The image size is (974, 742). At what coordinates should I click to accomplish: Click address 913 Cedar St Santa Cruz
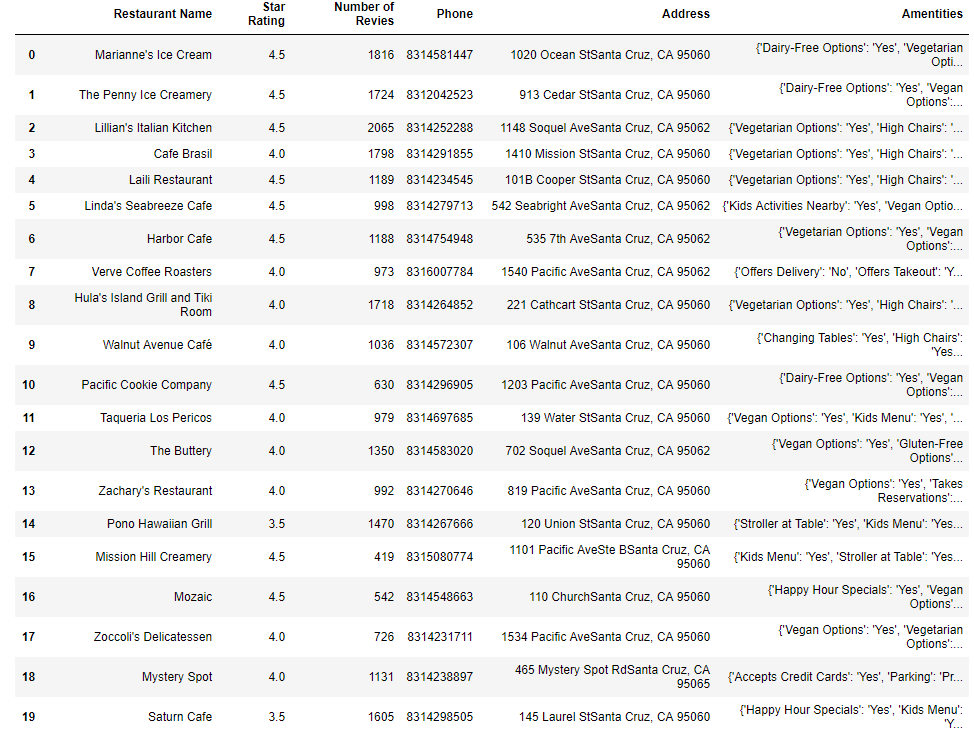pos(614,95)
